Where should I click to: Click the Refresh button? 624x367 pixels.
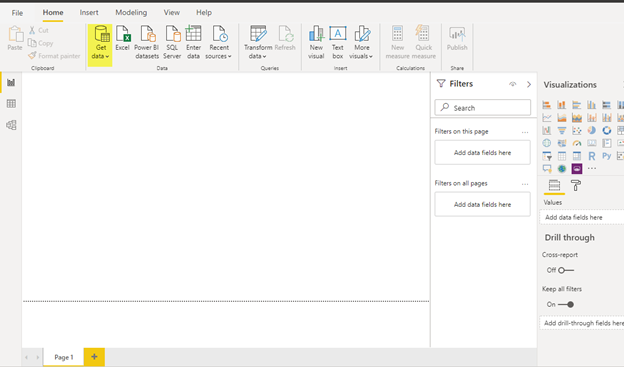(x=285, y=38)
